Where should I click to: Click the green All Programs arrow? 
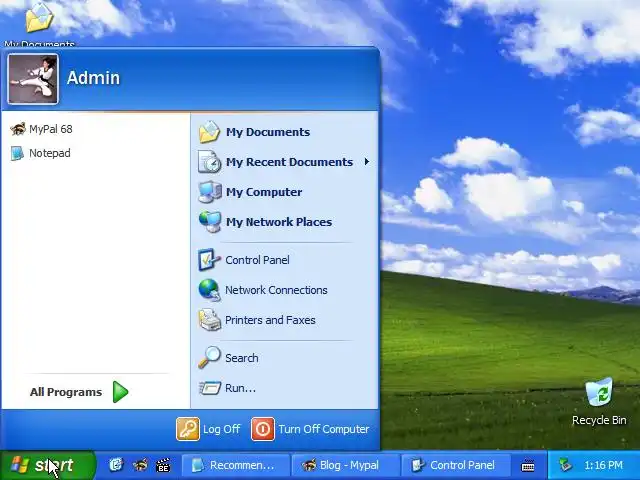120,392
